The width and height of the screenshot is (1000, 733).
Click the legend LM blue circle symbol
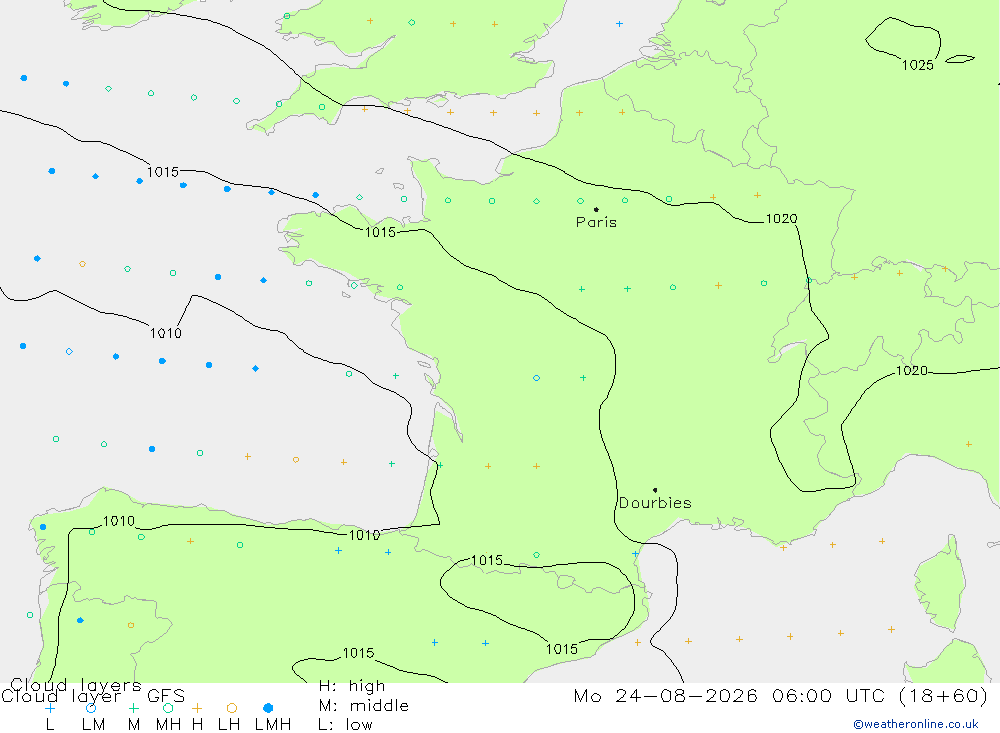pos(91,708)
